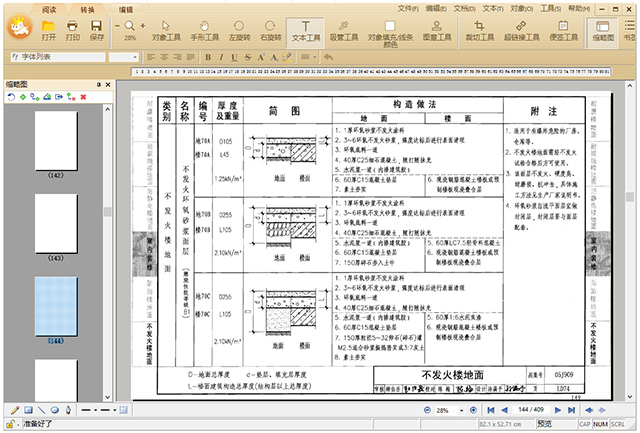Switch to the 转换 tab
640x433 pixels.
tap(87, 9)
